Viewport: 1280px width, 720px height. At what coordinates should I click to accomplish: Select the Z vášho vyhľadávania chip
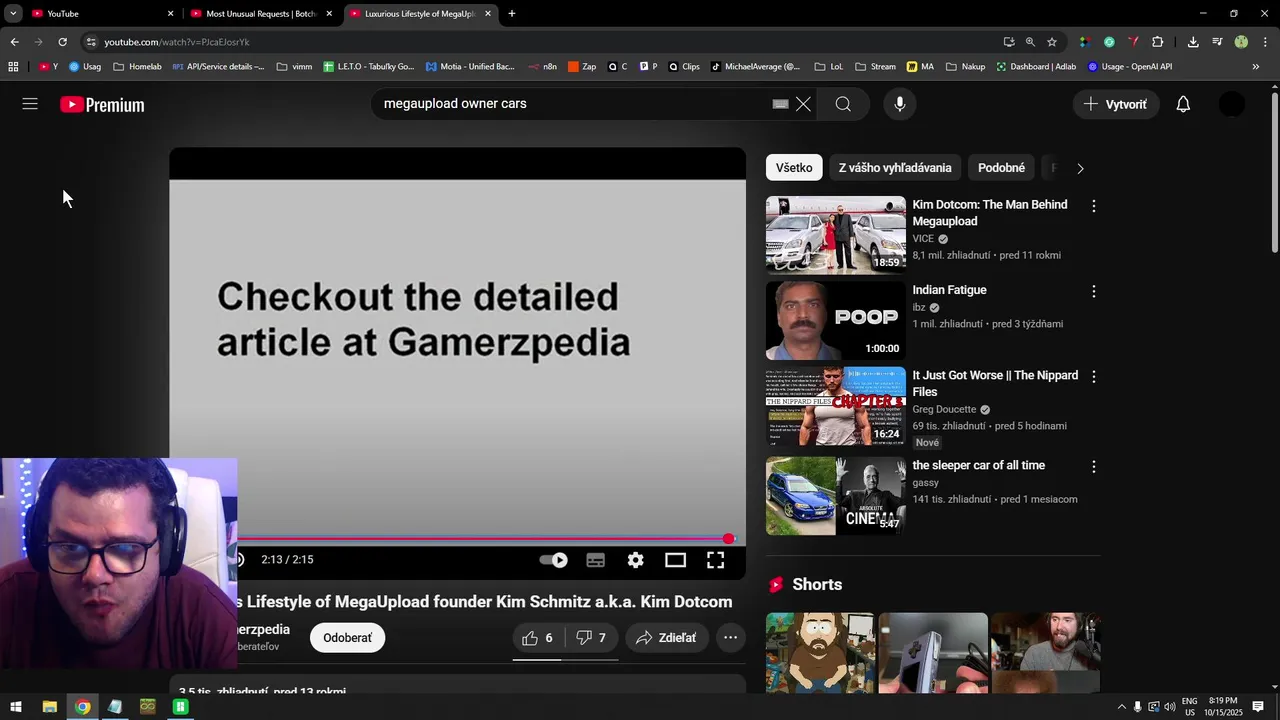pos(895,168)
